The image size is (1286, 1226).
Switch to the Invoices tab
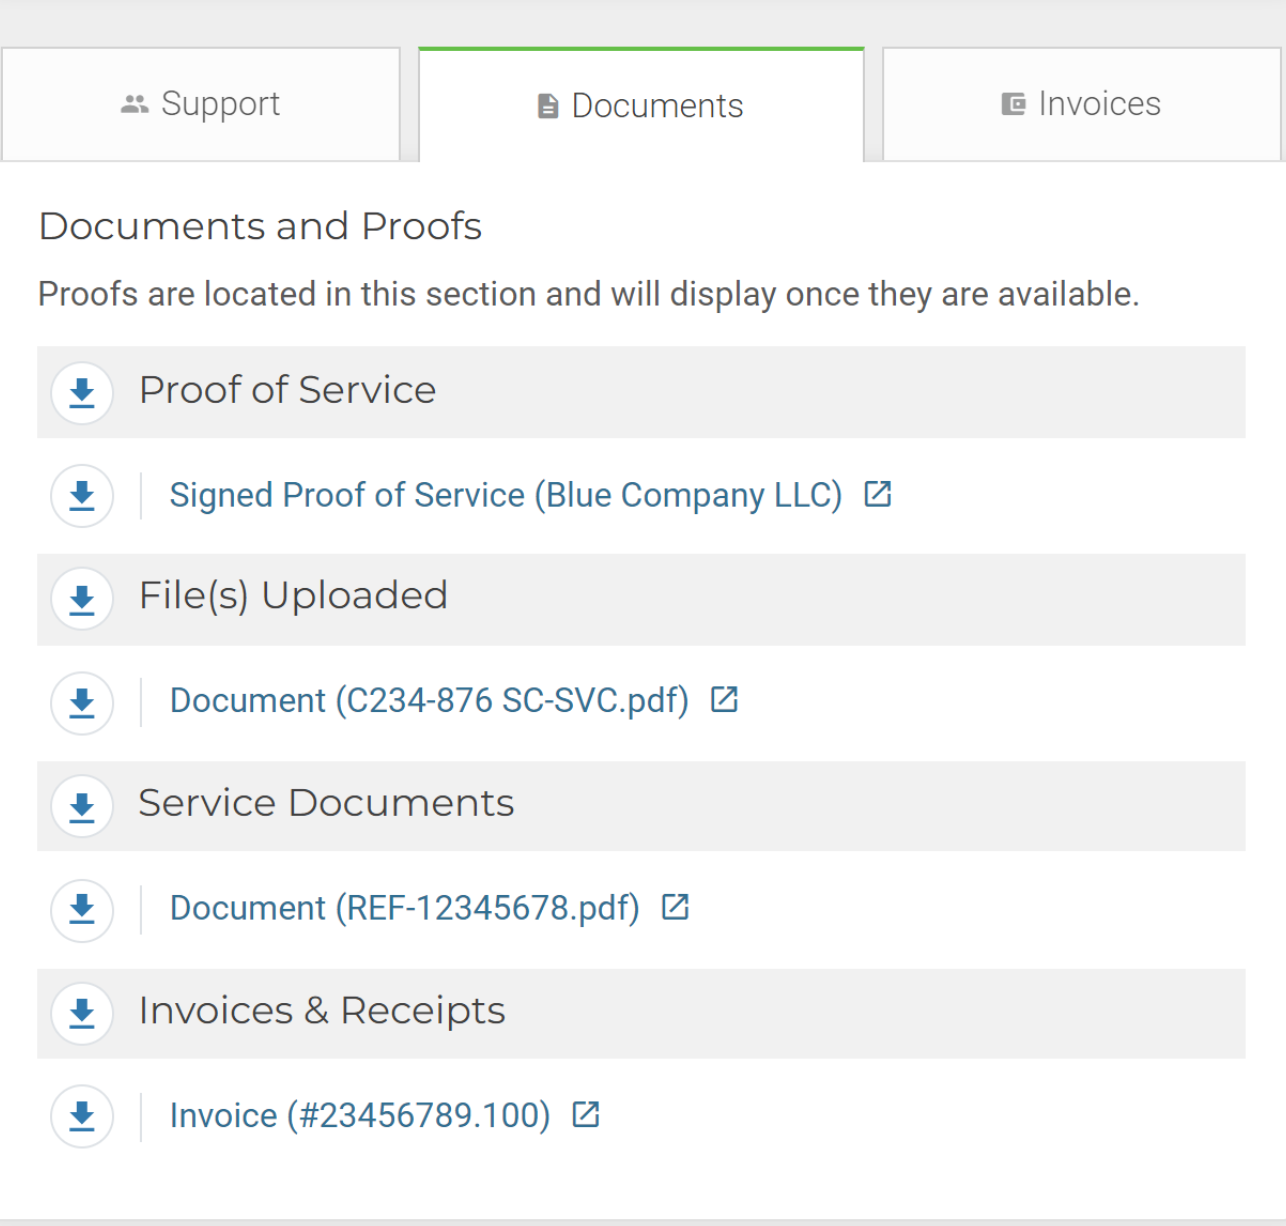[1080, 104]
